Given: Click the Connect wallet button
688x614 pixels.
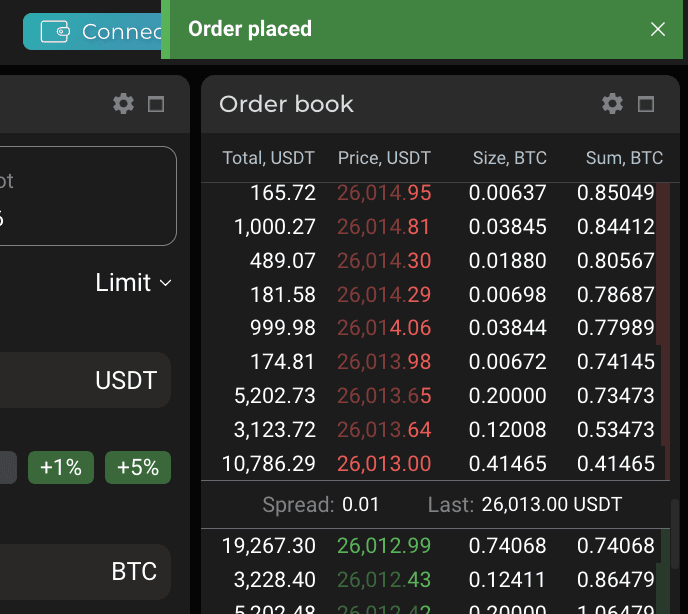Looking at the screenshot, I should (x=92, y=32).
